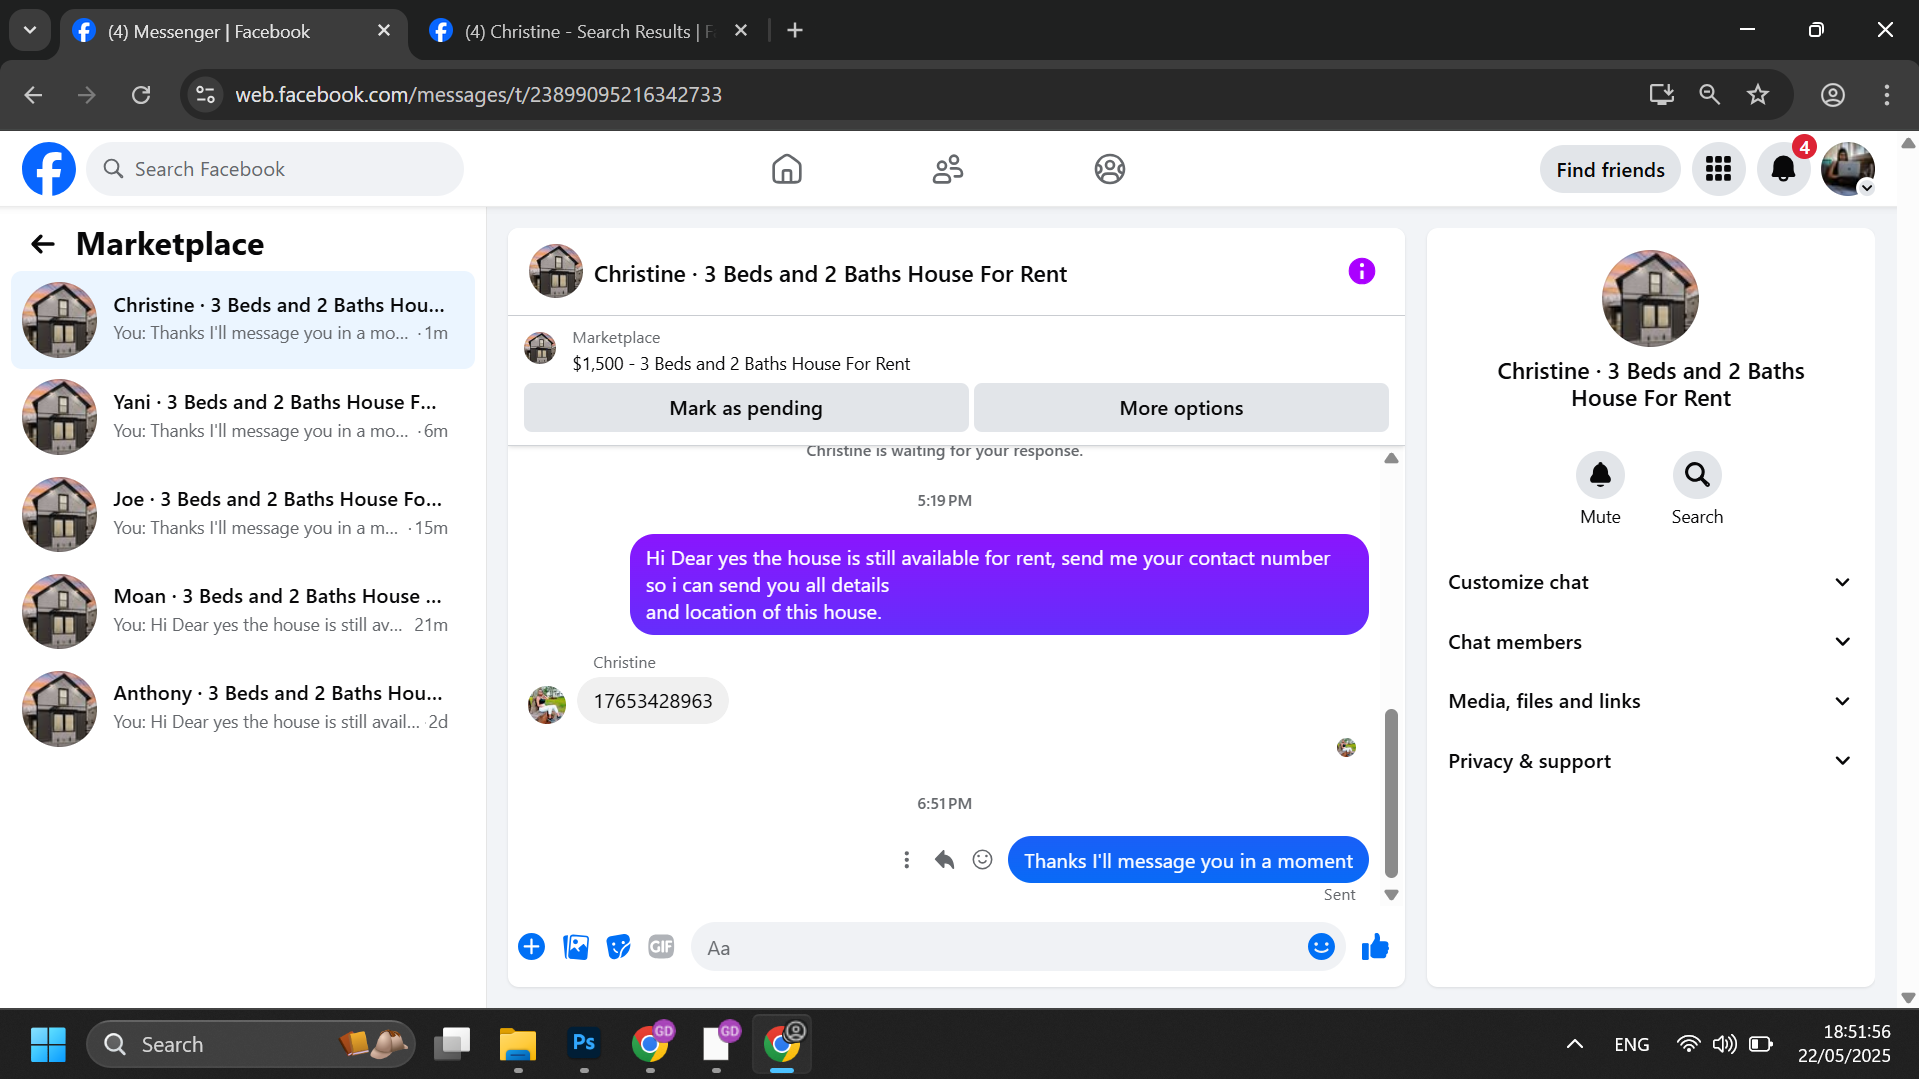
Task: Open the emoji picker in message box
Action: coord(1321,946)
